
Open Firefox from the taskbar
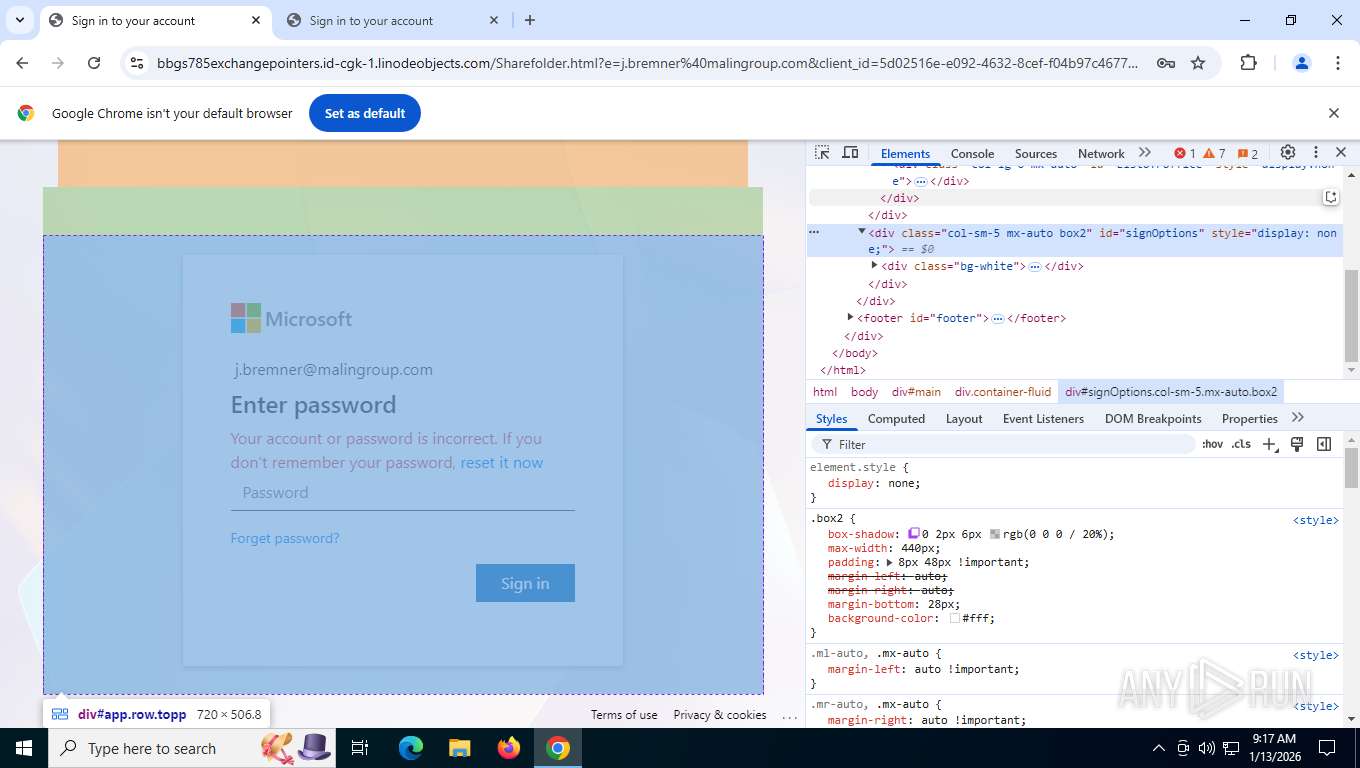pos(509,748)
